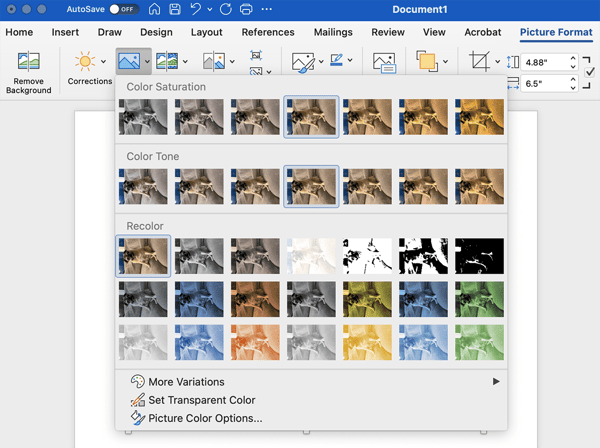Click the Home icon in title bar

coord(154,9)
